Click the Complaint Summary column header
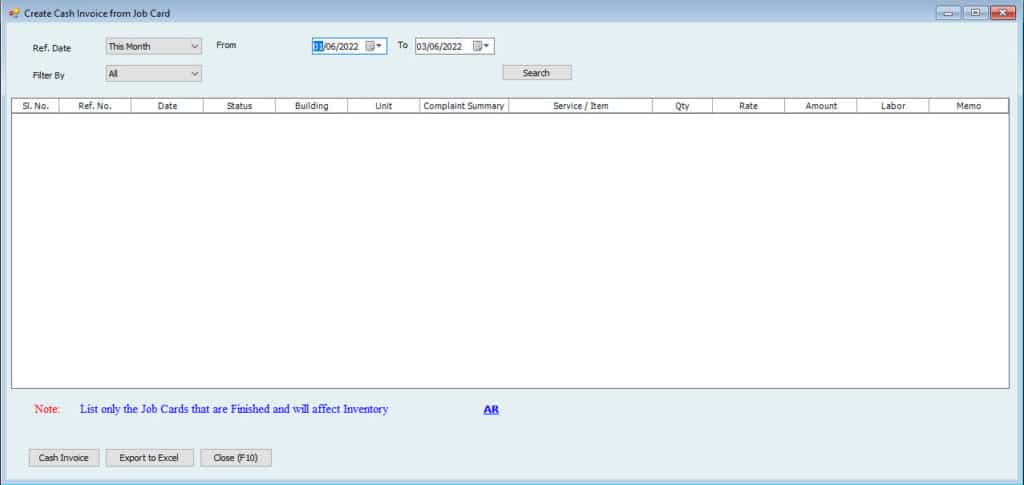Viewport: 1024px width, 485px height. pyautogui.click(x=464, y=106)
